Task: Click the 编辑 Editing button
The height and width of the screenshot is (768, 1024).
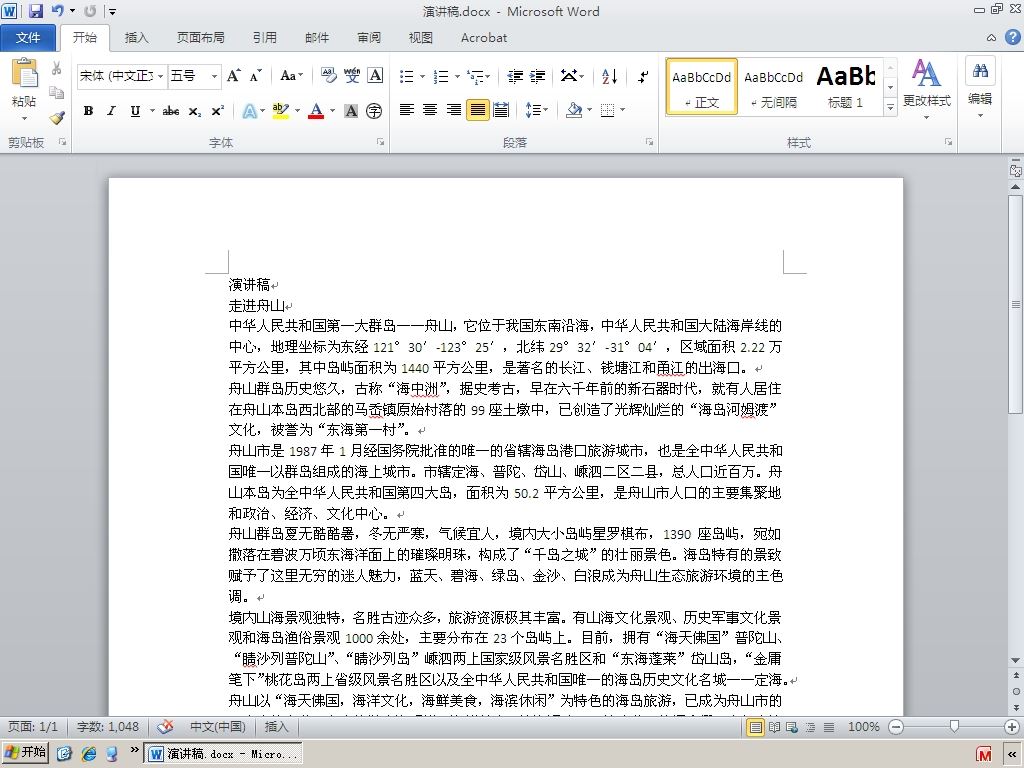Action: tap(980, 89)
